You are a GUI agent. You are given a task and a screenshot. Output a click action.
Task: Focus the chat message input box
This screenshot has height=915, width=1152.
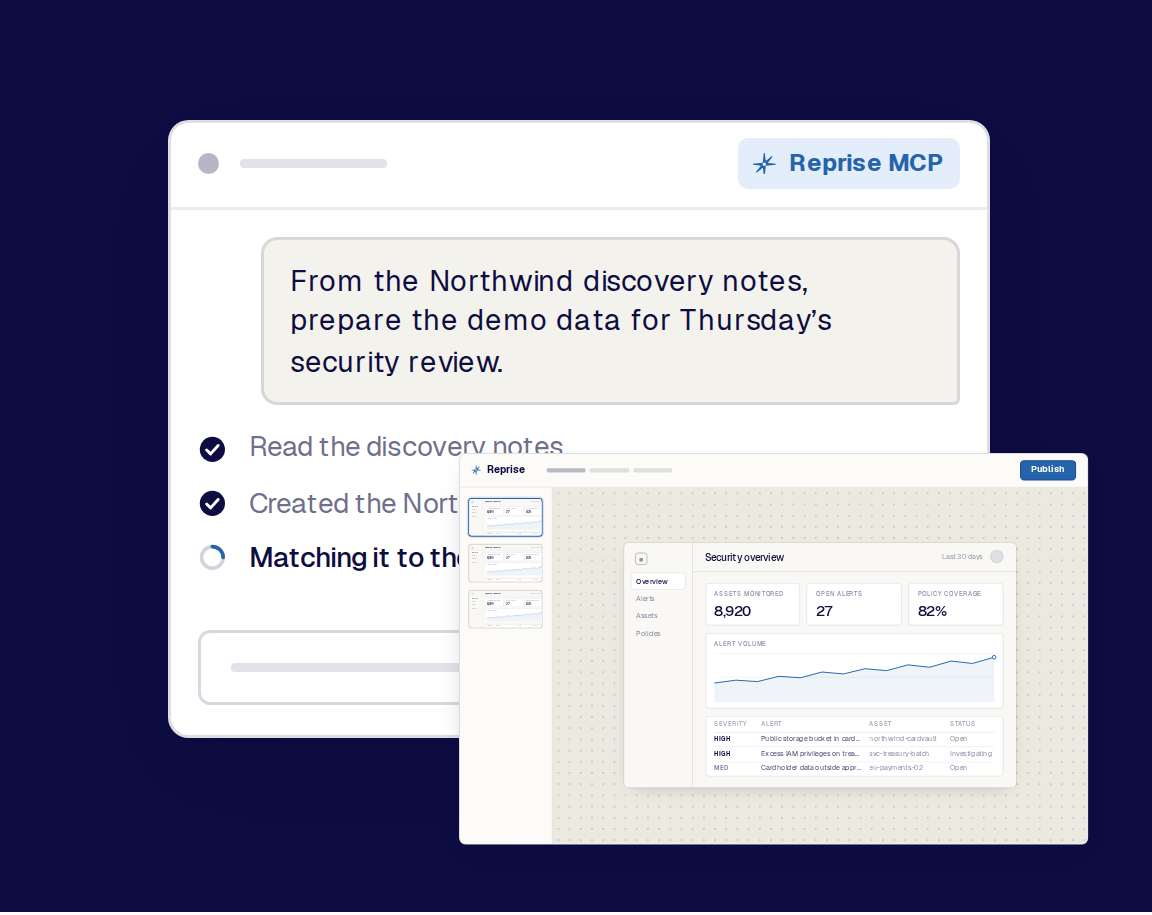click(329, 667)
